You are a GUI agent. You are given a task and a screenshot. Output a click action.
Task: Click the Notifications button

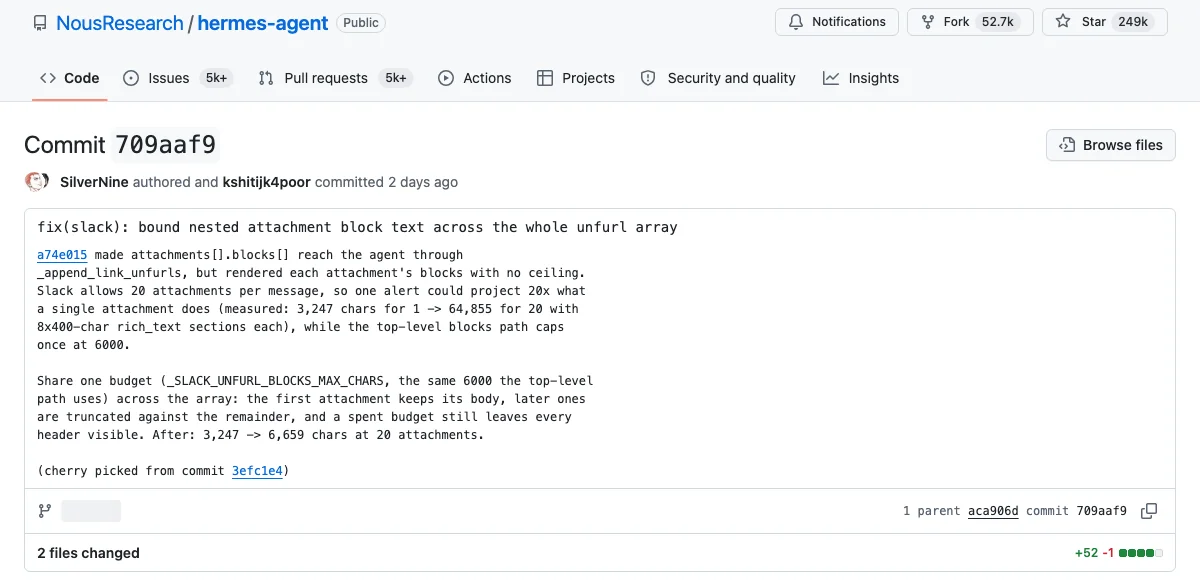837,22
